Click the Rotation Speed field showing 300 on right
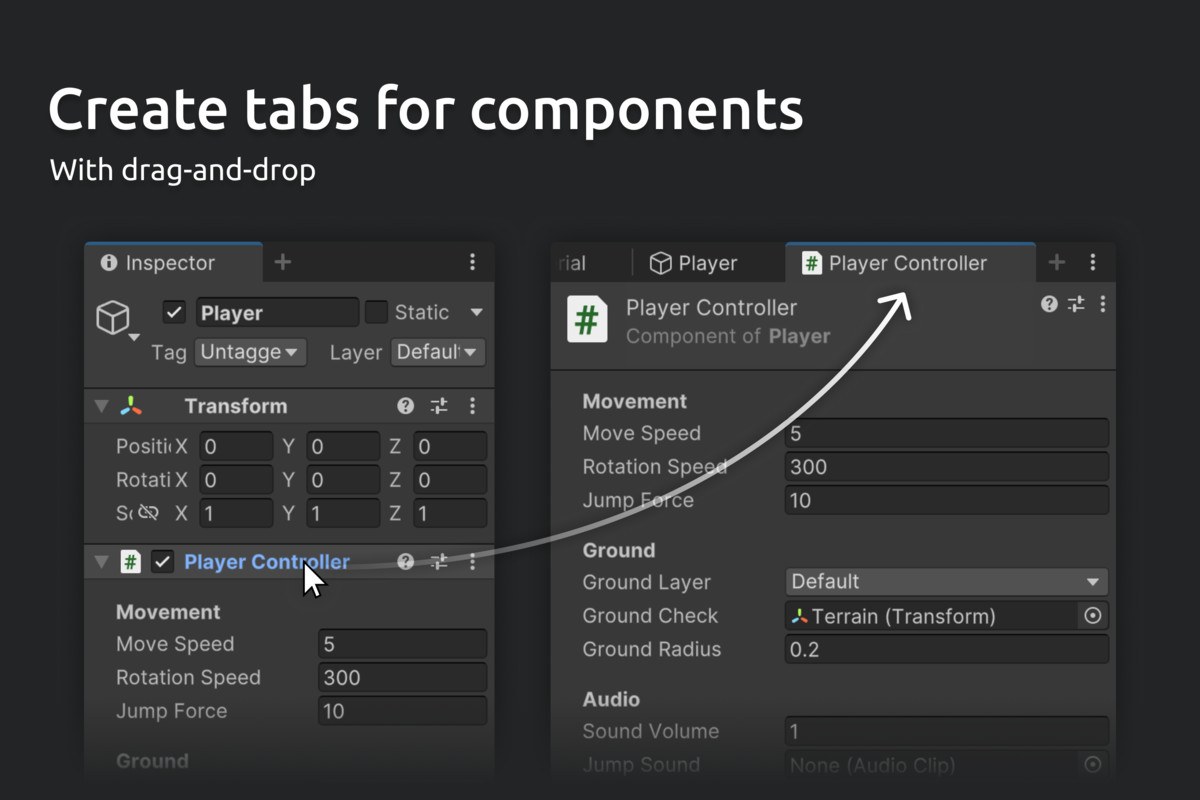The height and width of the screenshot is (800, 1200). point(947,467)
